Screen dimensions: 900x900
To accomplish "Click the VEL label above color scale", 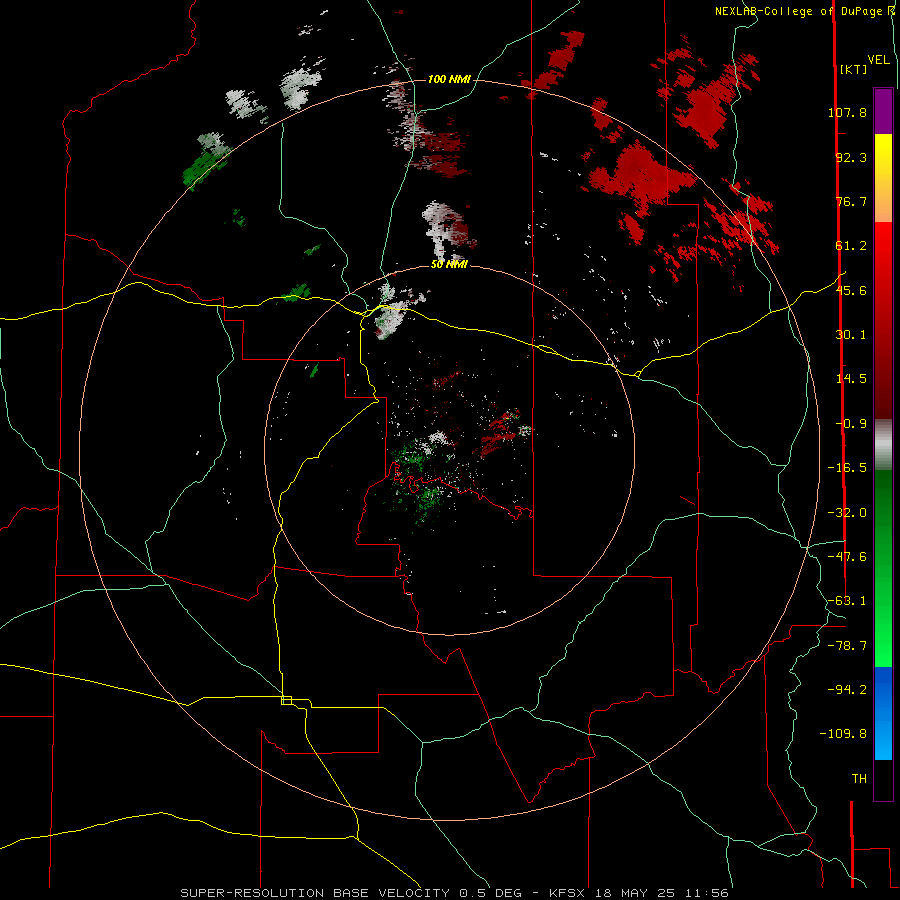I will [x=878, y=60].
